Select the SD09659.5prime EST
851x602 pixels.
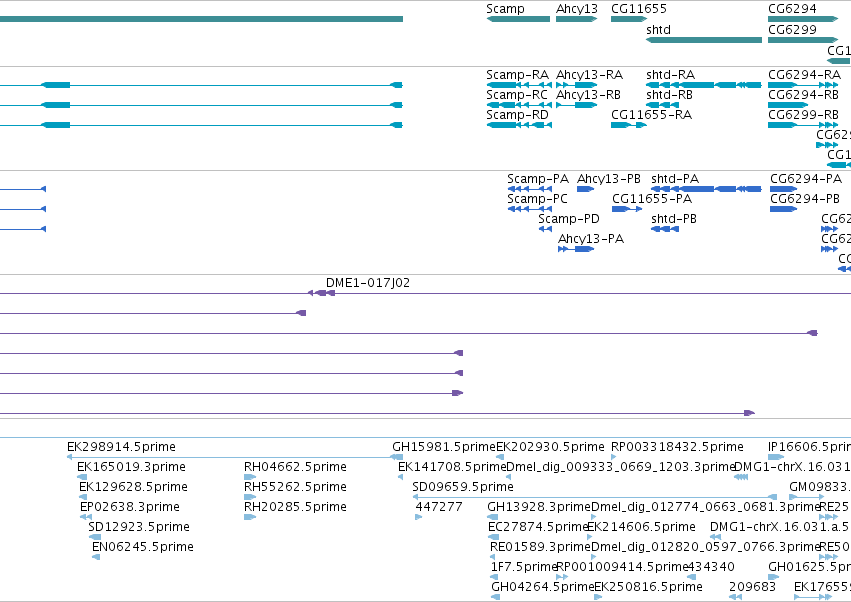[594, 497]
